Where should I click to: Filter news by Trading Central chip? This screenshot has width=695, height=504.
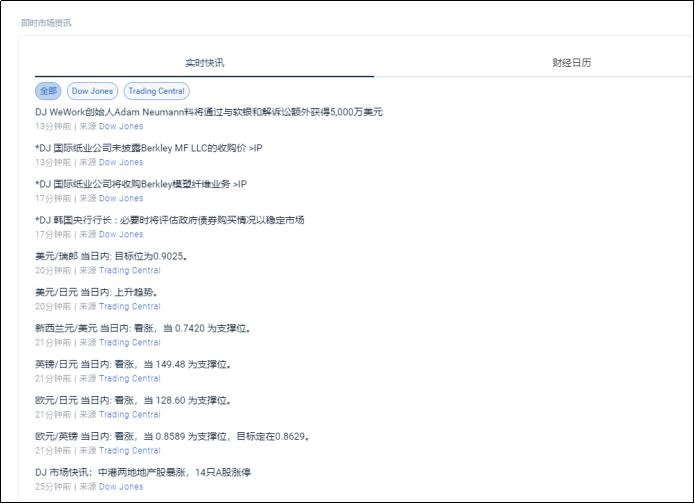pyautogui.click(x=156, y=91)
